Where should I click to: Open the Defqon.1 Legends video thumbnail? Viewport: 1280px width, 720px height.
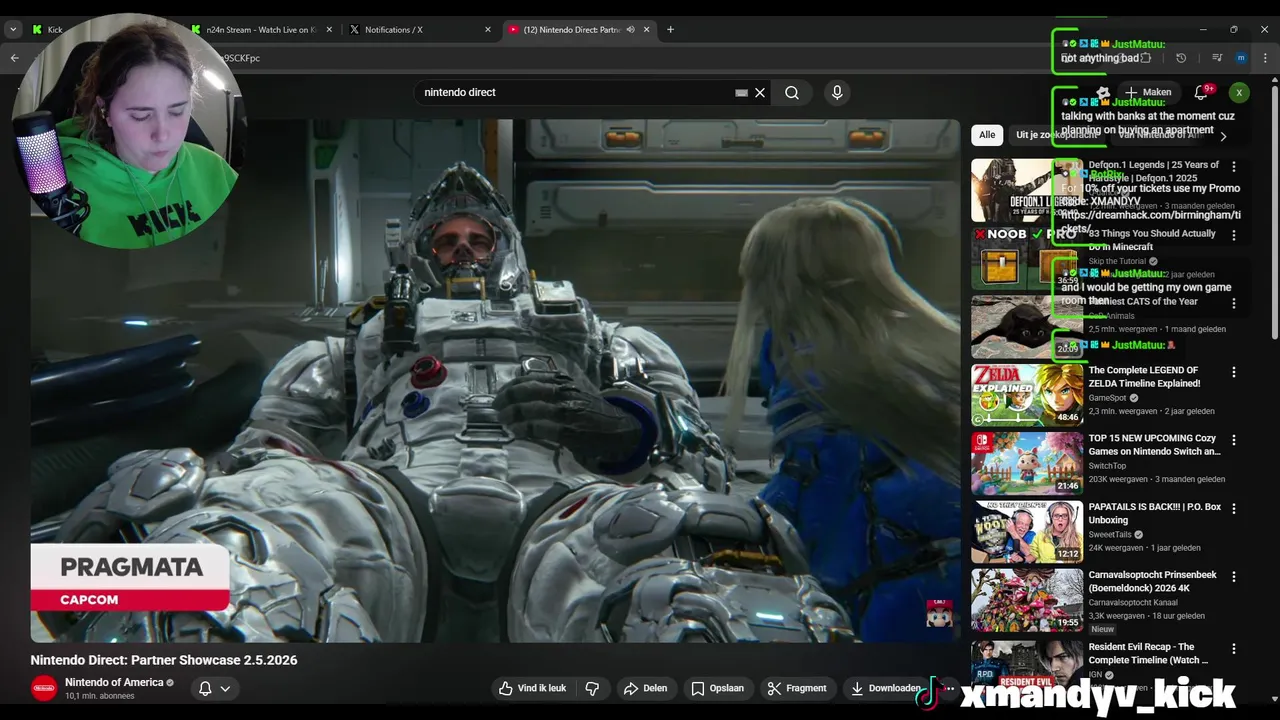1026,190
